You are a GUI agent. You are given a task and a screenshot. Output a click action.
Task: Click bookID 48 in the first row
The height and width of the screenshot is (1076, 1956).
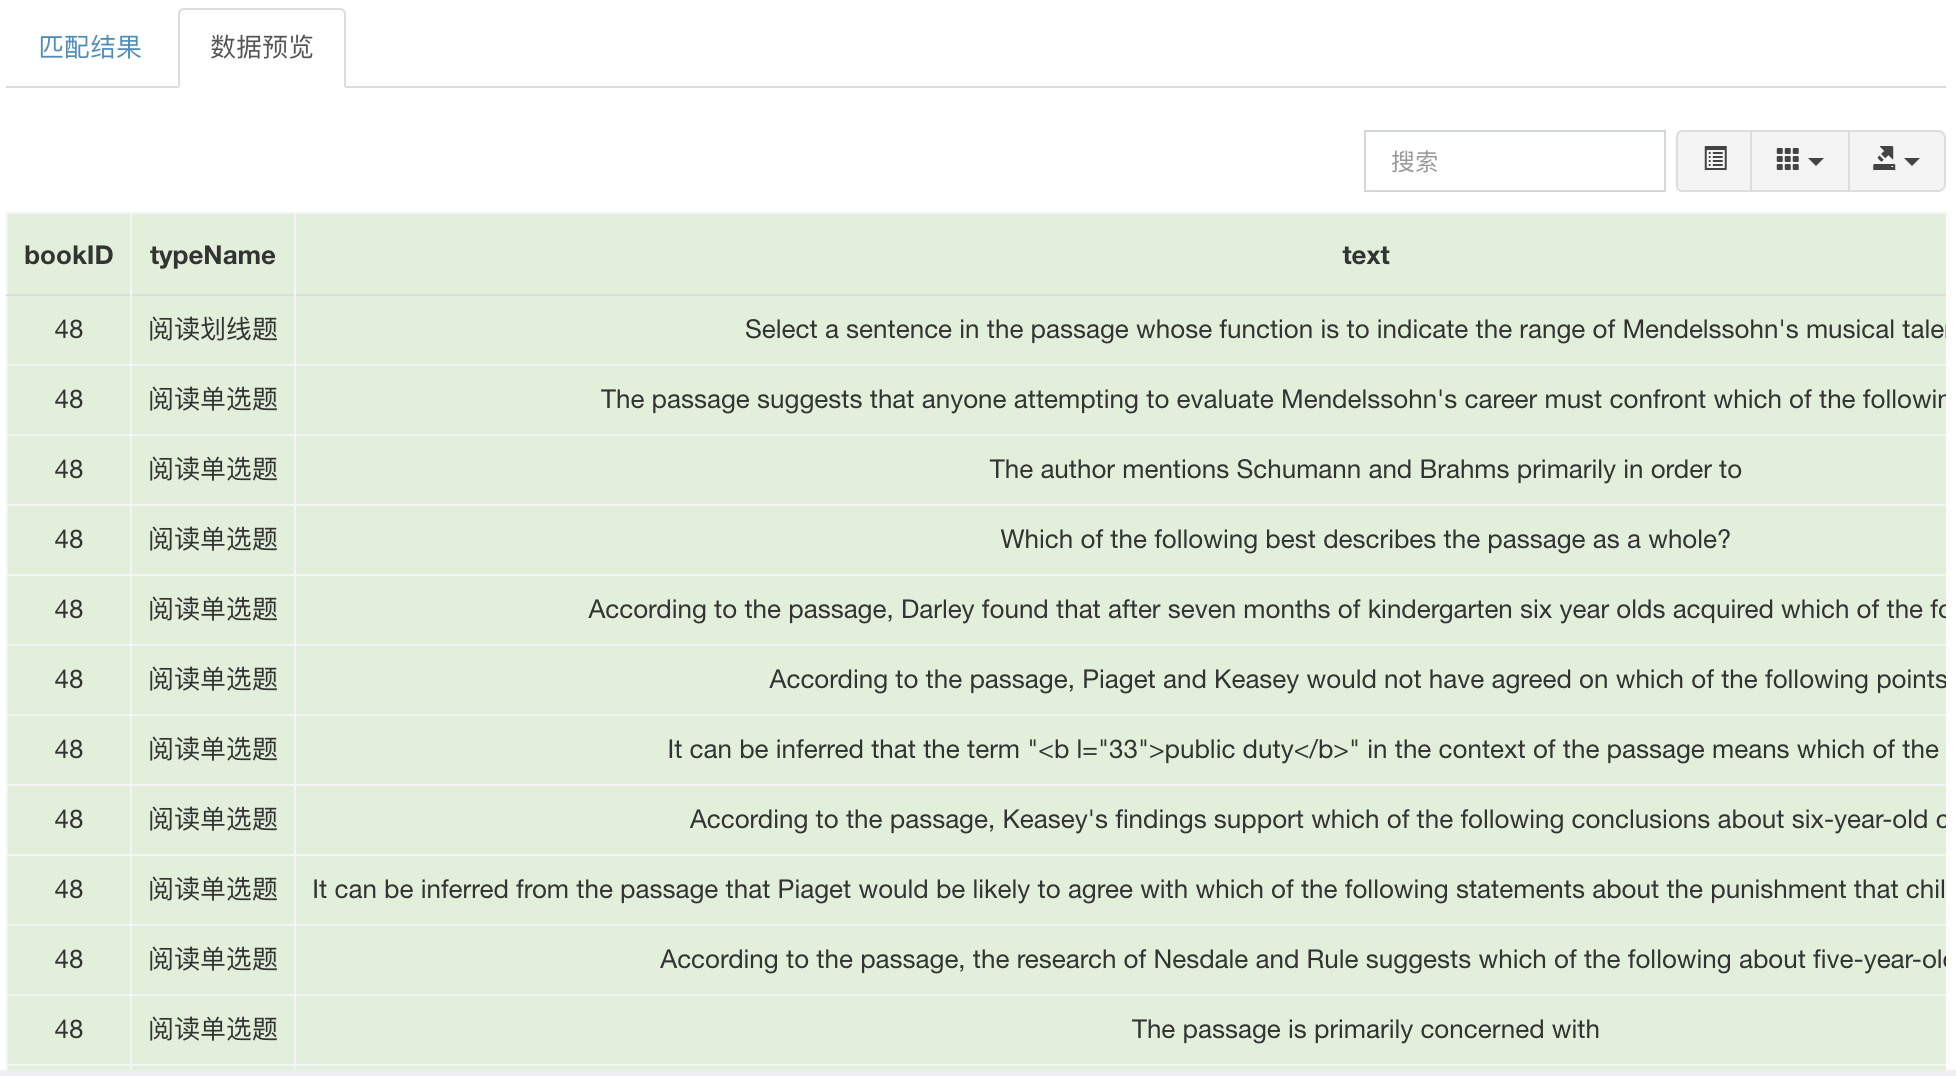(69, 329)
